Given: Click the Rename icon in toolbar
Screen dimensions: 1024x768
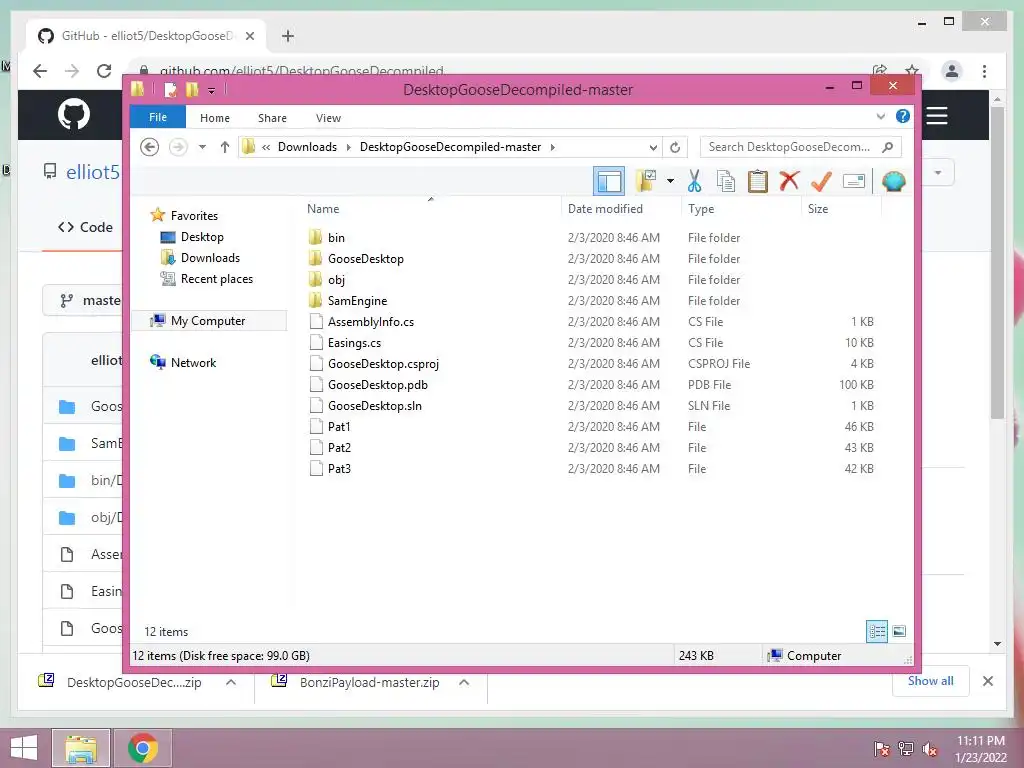Looking at the screenshot, I should [854, 181].
